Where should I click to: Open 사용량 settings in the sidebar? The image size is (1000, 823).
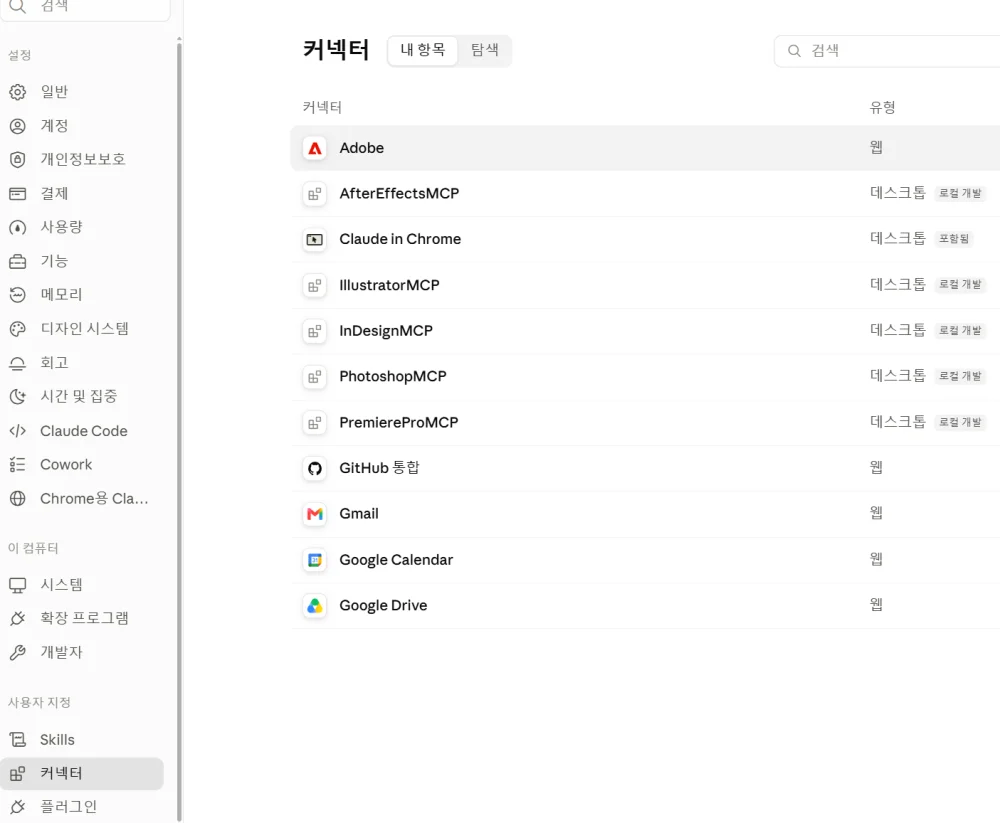(82, 227)
